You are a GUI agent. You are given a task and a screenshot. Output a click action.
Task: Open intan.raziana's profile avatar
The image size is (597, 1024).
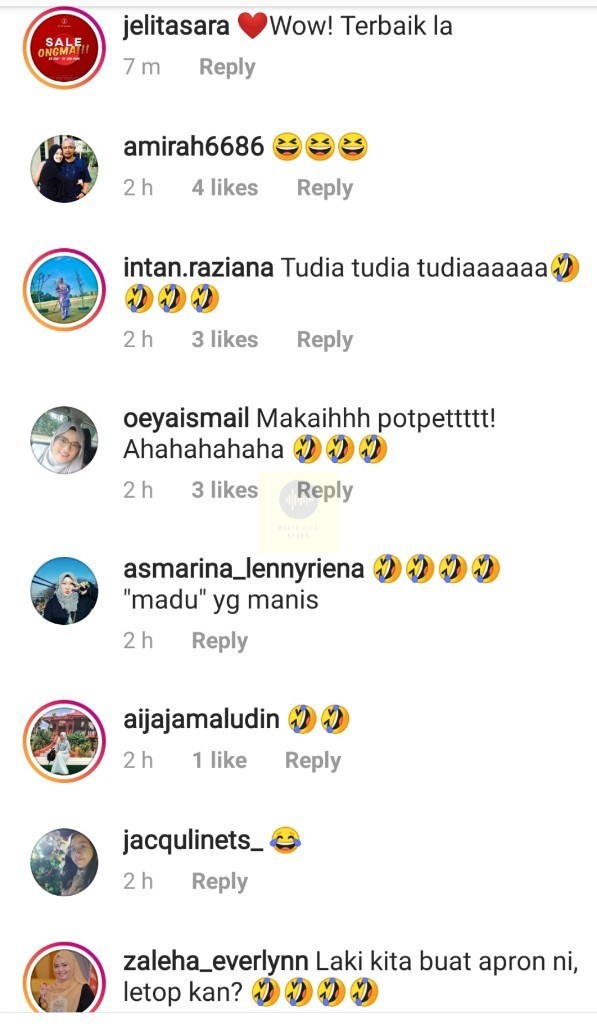click(x=64, y=289)
